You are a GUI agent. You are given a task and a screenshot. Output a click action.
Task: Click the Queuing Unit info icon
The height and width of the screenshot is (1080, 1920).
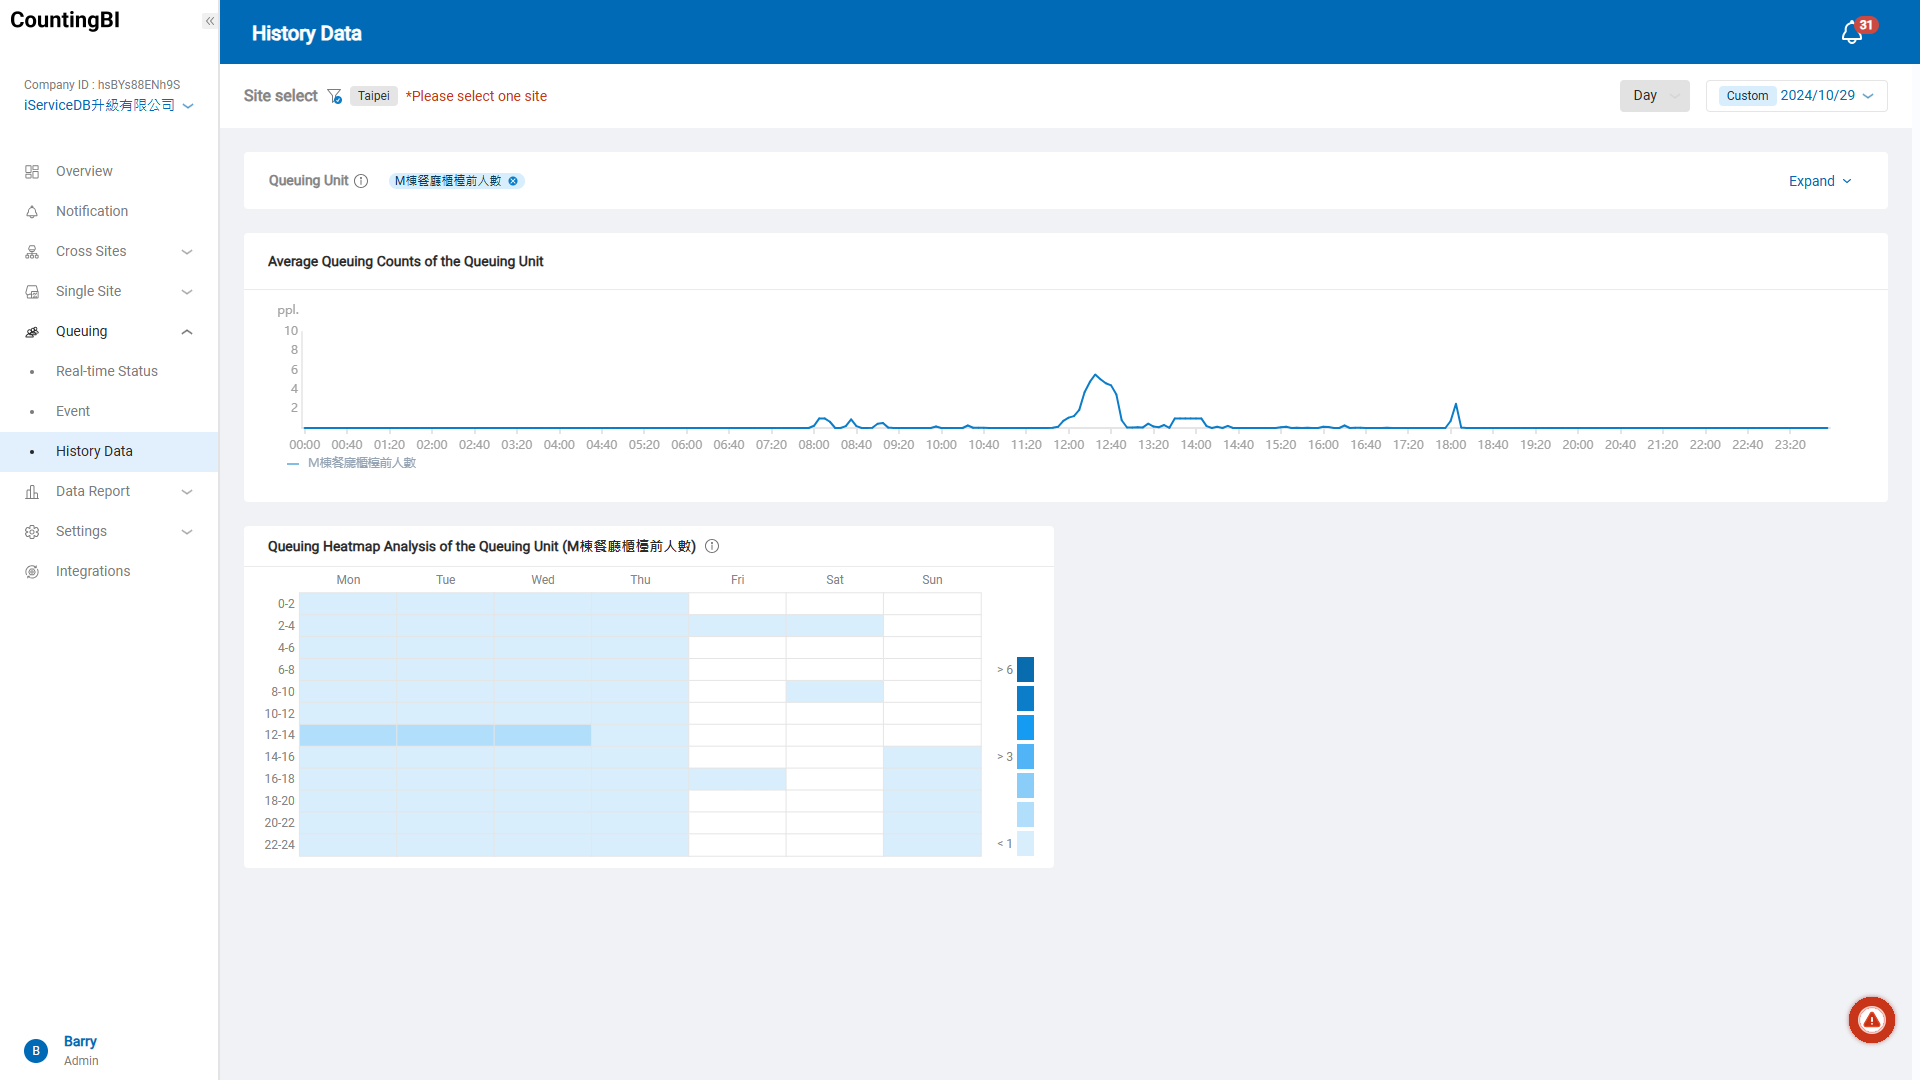click(361, 181)
